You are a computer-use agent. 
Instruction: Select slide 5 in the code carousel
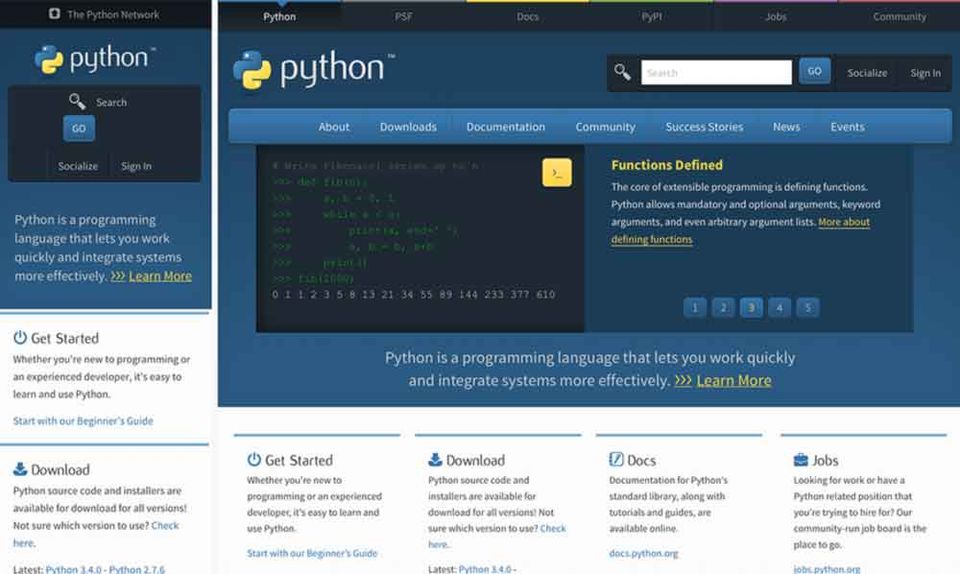coord(807,307)
